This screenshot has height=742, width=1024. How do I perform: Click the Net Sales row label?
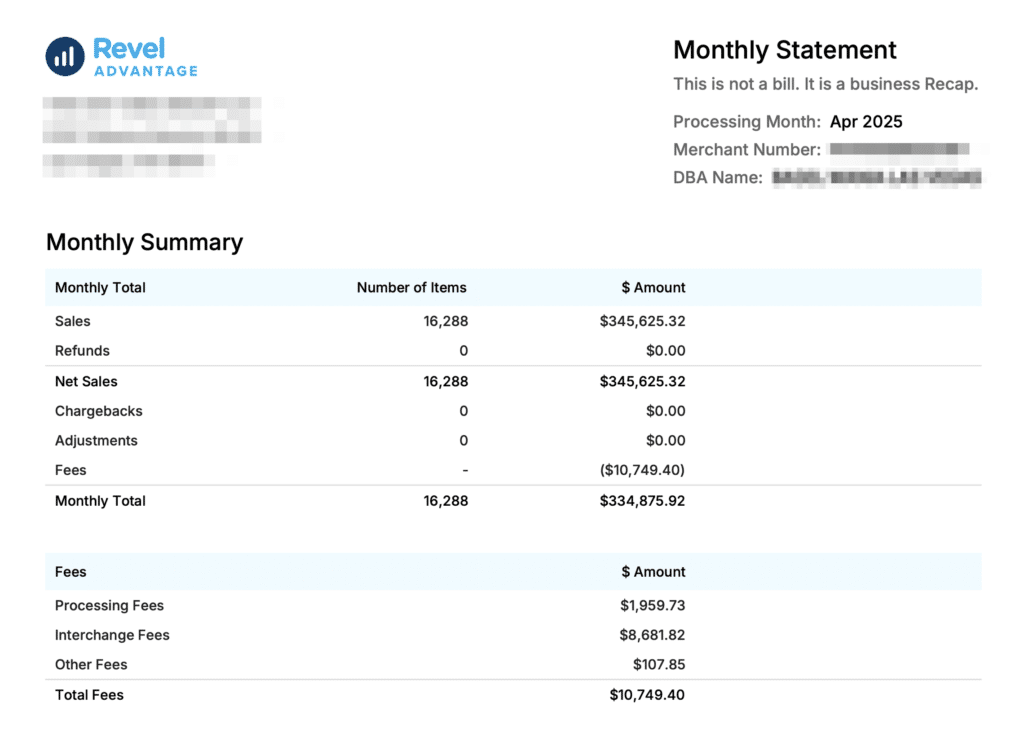(x=86, y=381)
